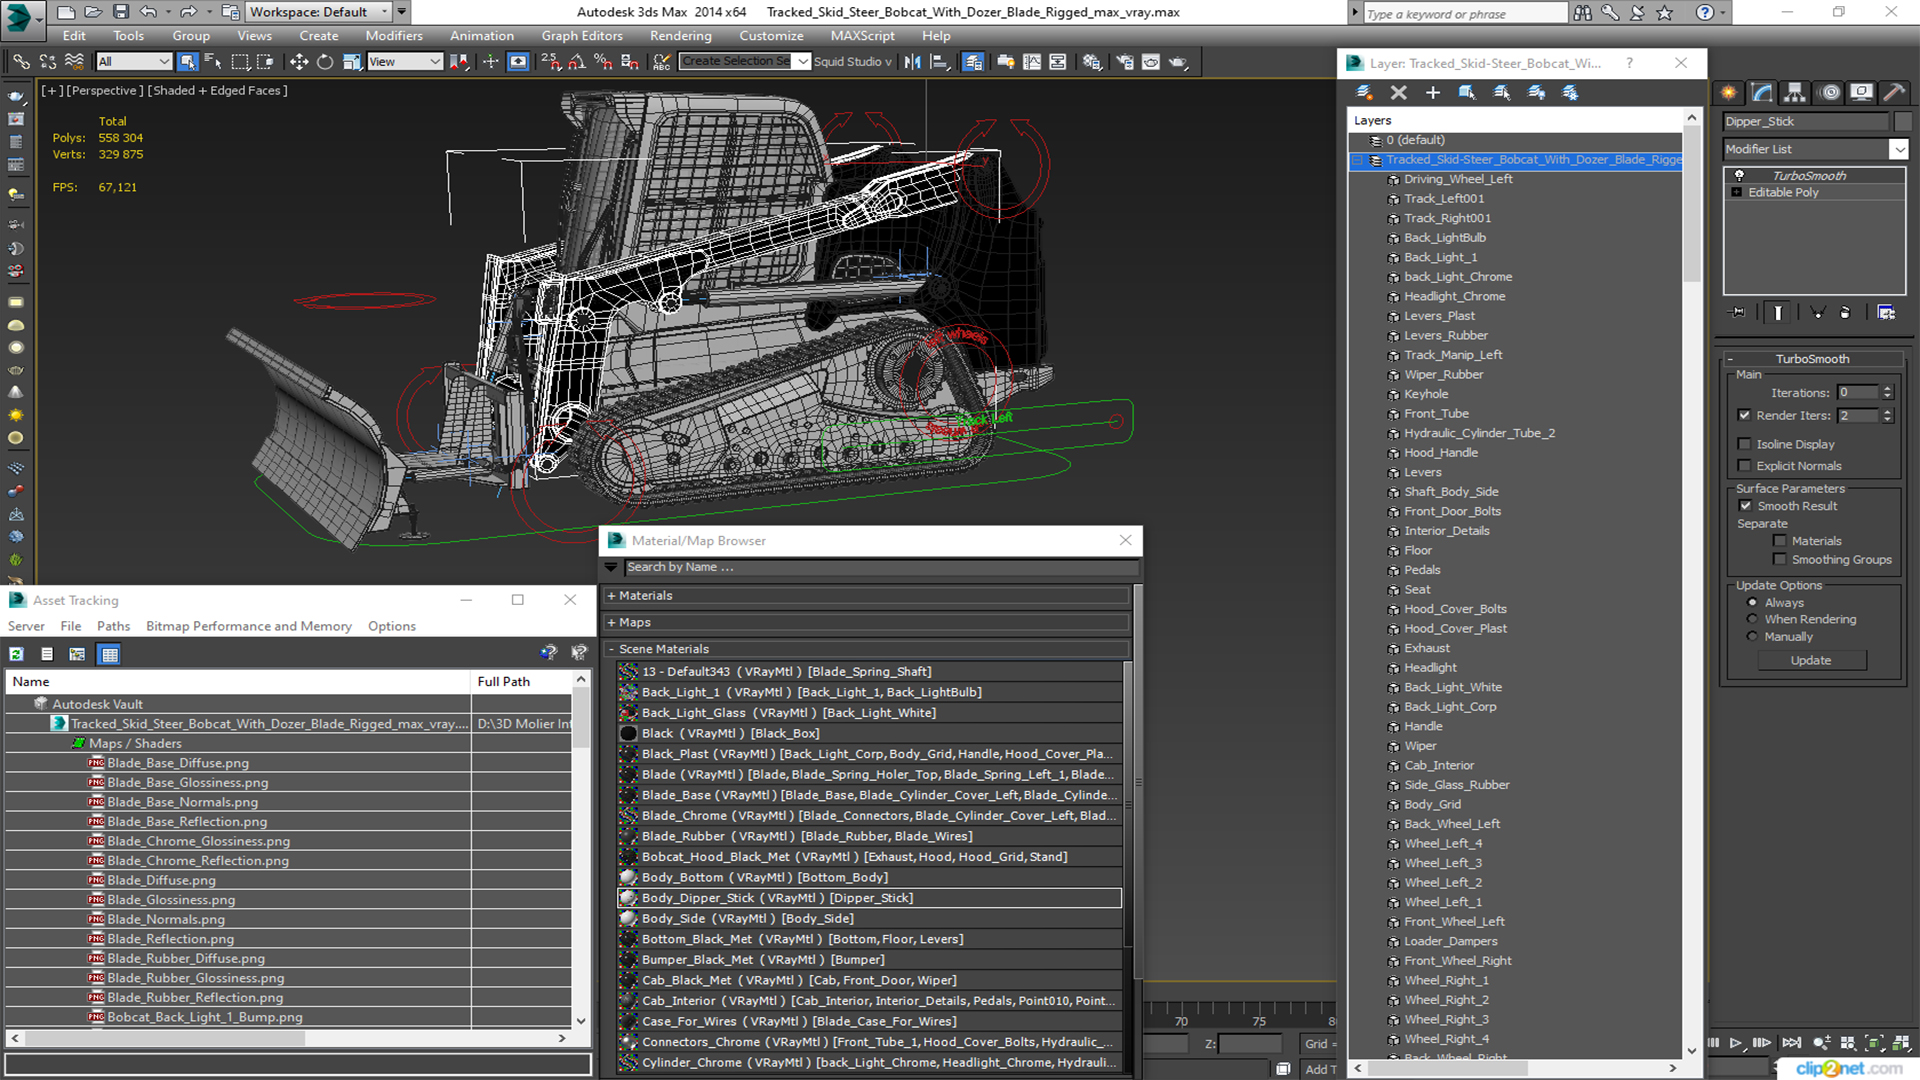Open the View reference coordinate dropdown
The height and width of the screenshot is (1080, 1920).
click(x=405, y=62)
